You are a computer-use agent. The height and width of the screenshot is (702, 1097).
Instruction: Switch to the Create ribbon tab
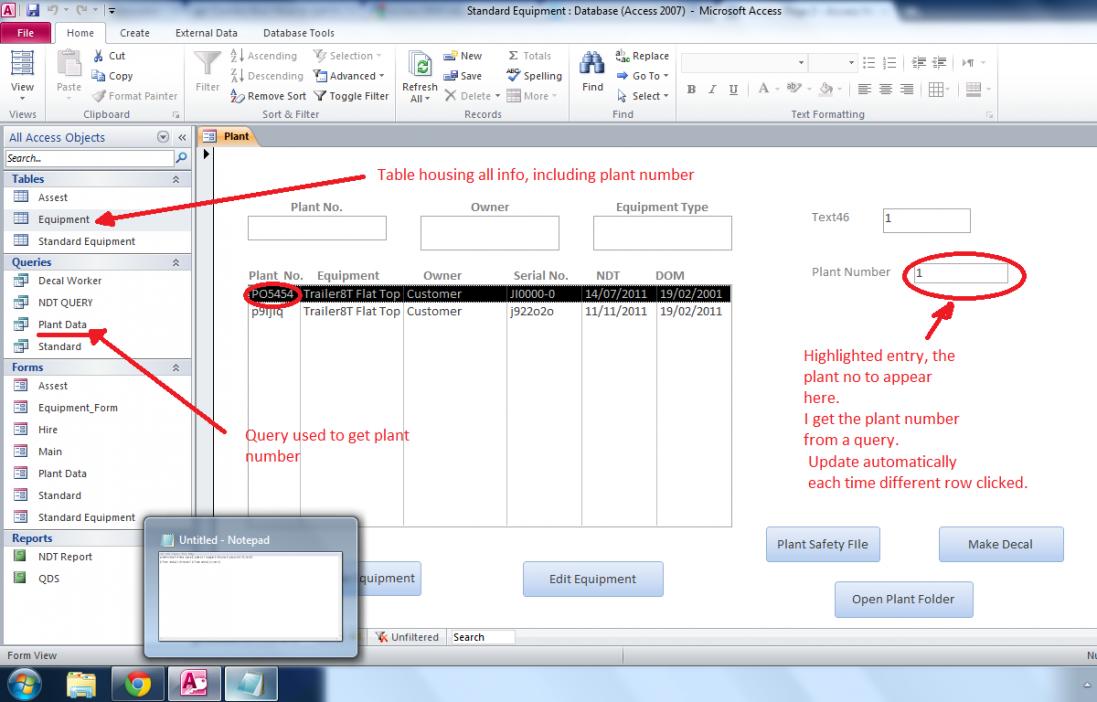click(x=134, y=33)
